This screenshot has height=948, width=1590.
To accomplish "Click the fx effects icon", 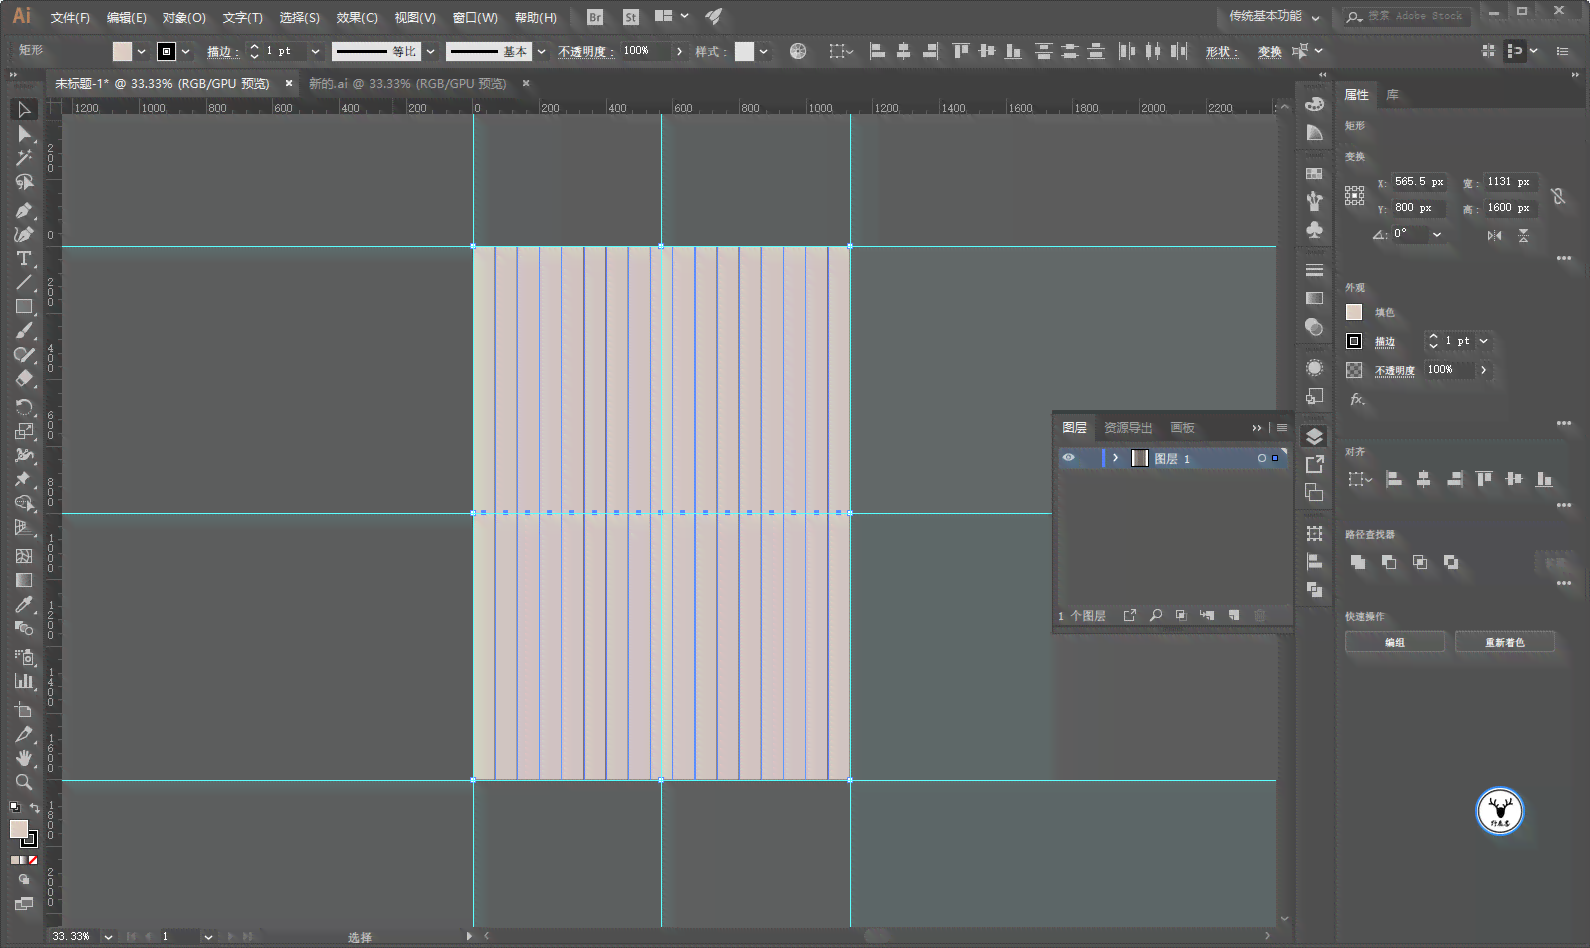I will point(1357,399).
